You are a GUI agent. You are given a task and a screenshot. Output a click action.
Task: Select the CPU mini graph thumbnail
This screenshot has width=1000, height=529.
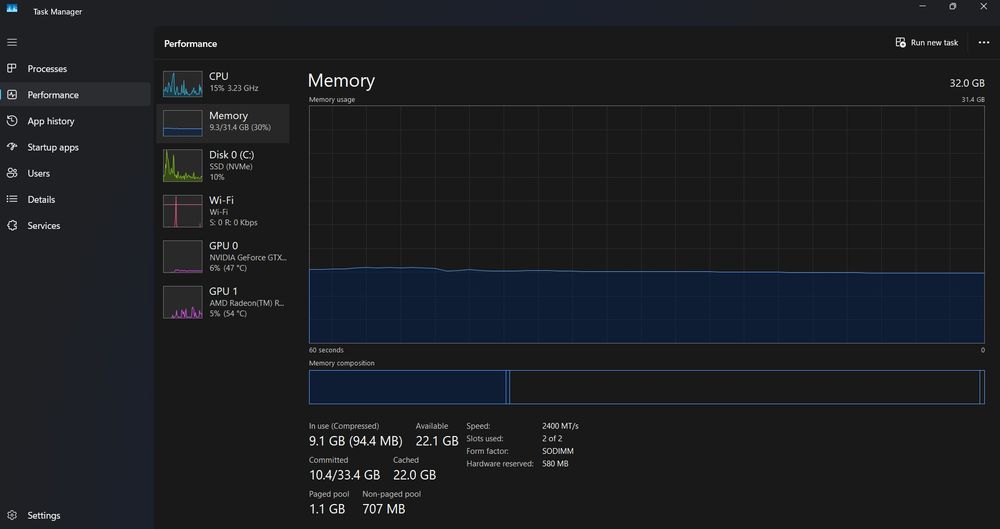[182, 84]
